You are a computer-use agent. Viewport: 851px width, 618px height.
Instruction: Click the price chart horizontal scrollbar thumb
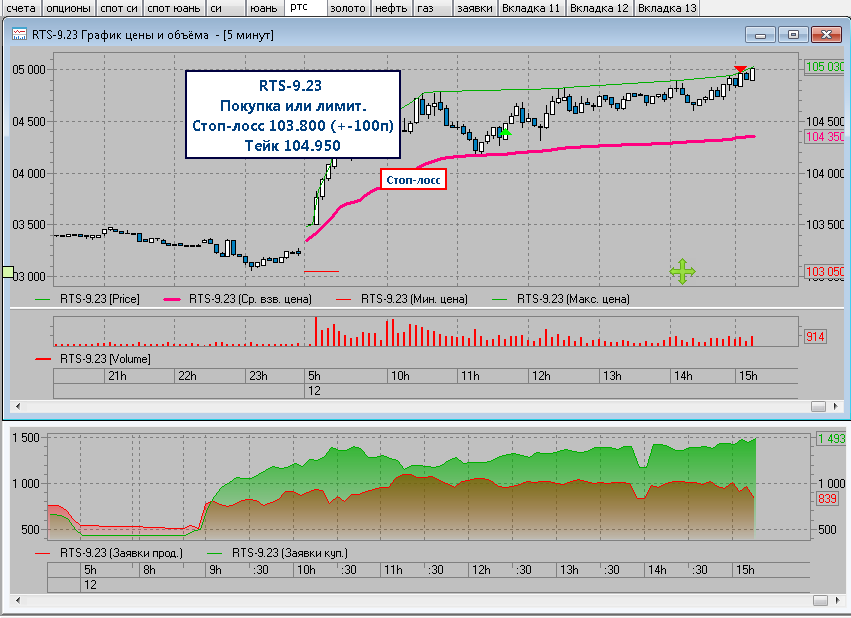point(818,406)
